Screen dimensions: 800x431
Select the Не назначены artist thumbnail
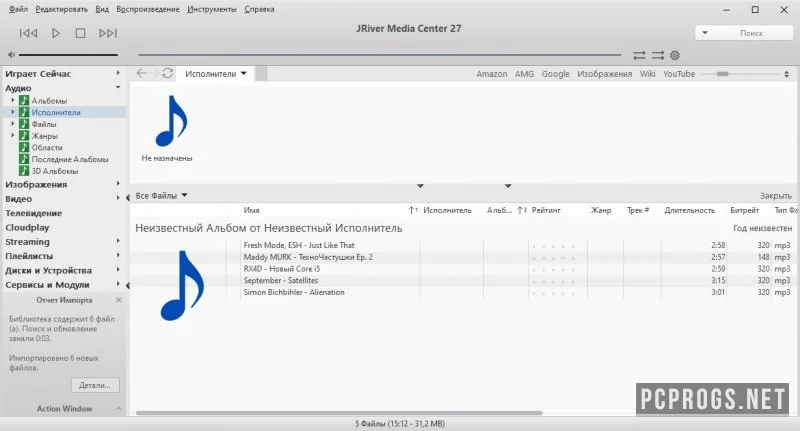(x=167, y=128)
